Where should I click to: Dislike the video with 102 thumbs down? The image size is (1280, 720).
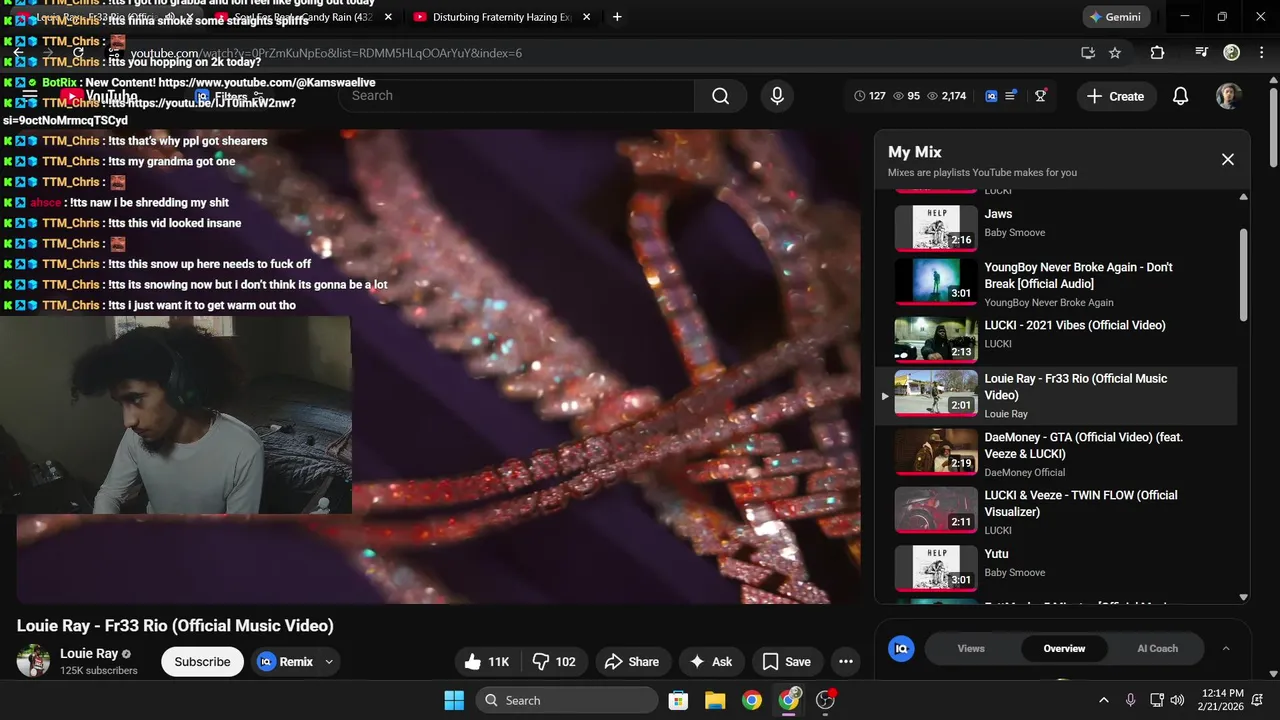click(554, 662)
